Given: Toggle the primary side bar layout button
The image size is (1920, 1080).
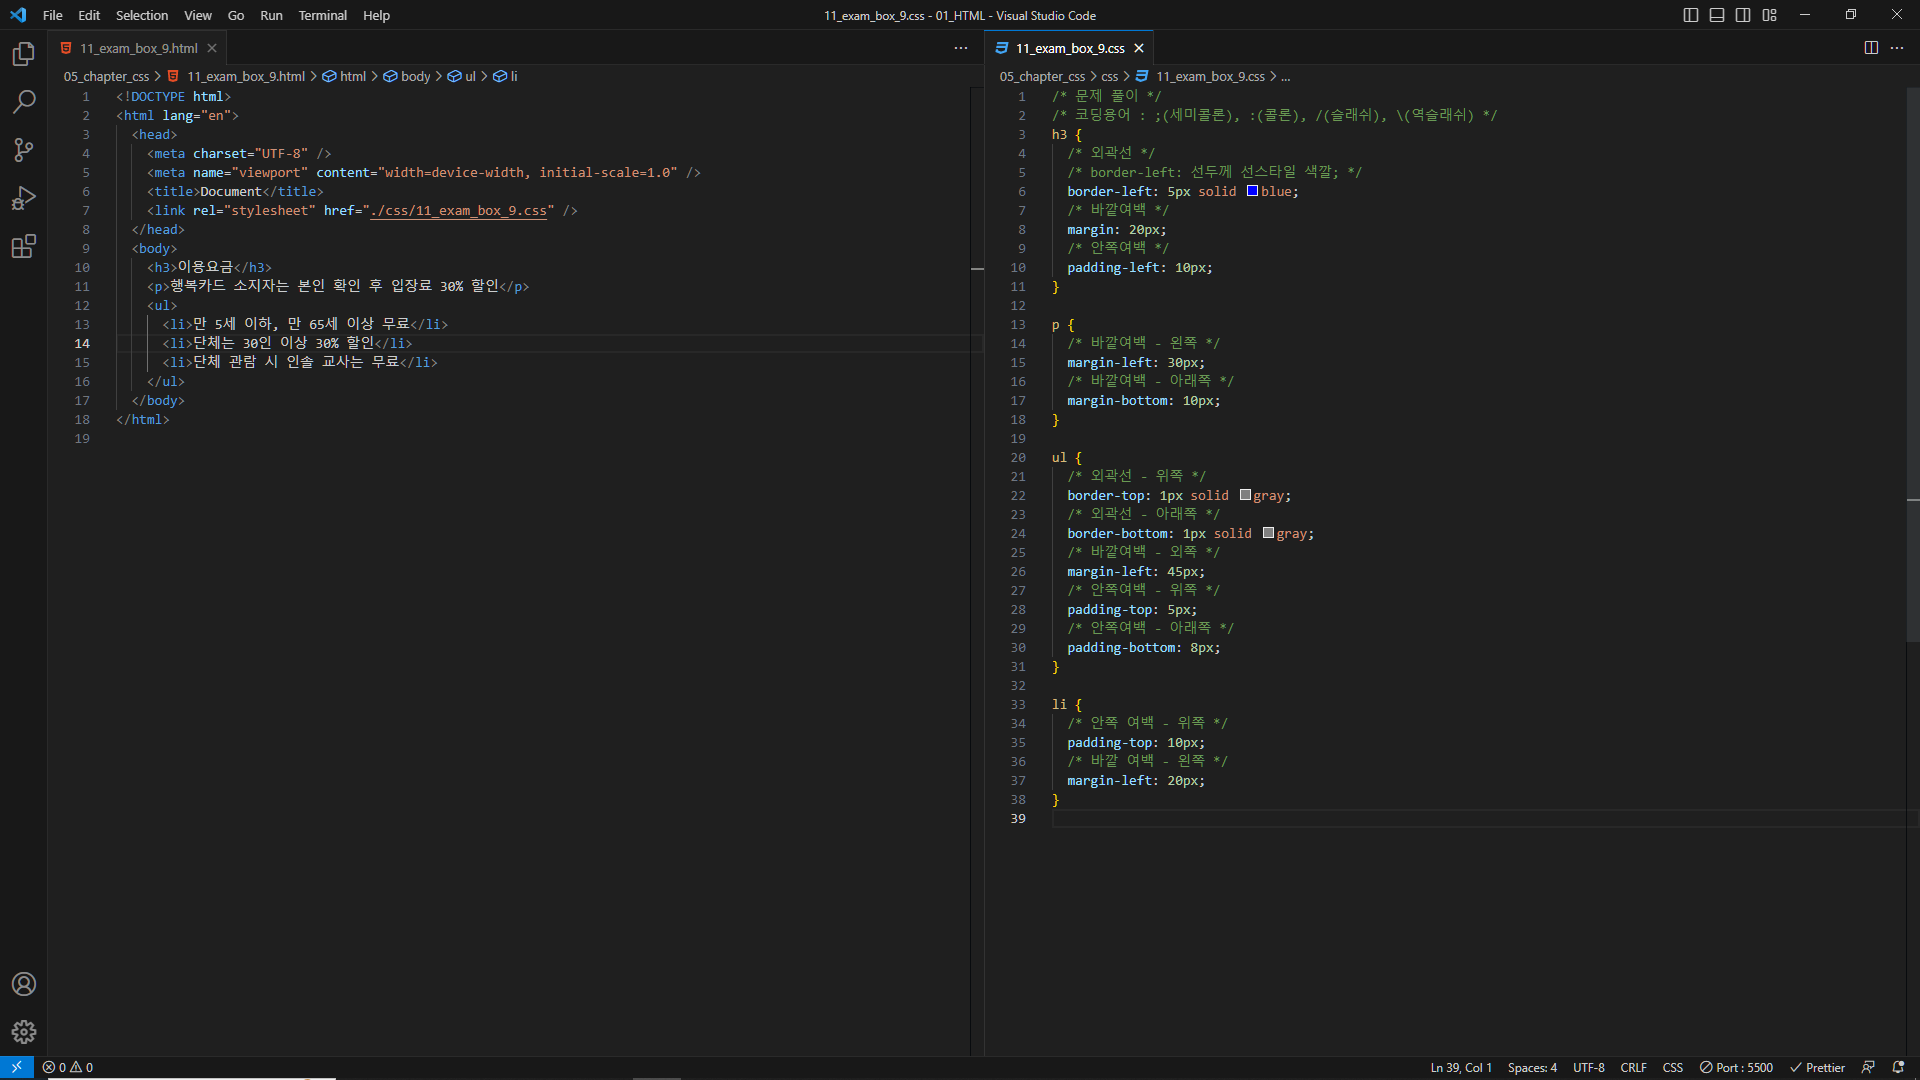Looking at the screenshot, I should pyautogui.click(x=1691, y=15).
